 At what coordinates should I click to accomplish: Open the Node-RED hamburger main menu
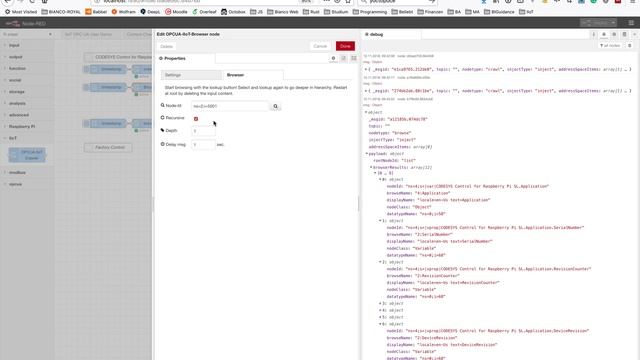pos(631,23)
